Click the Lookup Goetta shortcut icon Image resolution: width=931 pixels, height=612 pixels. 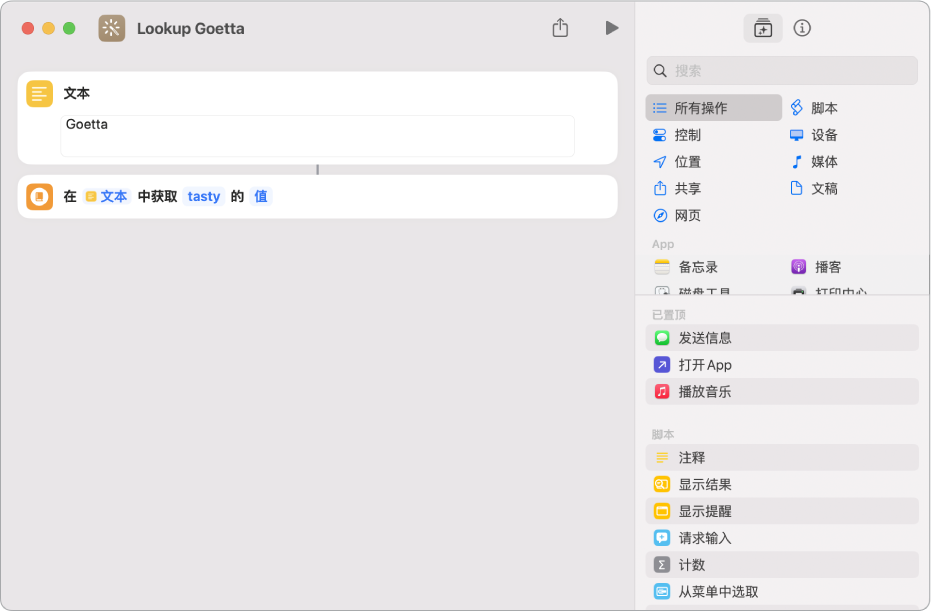pyautogui.click(x=112, y=28)
